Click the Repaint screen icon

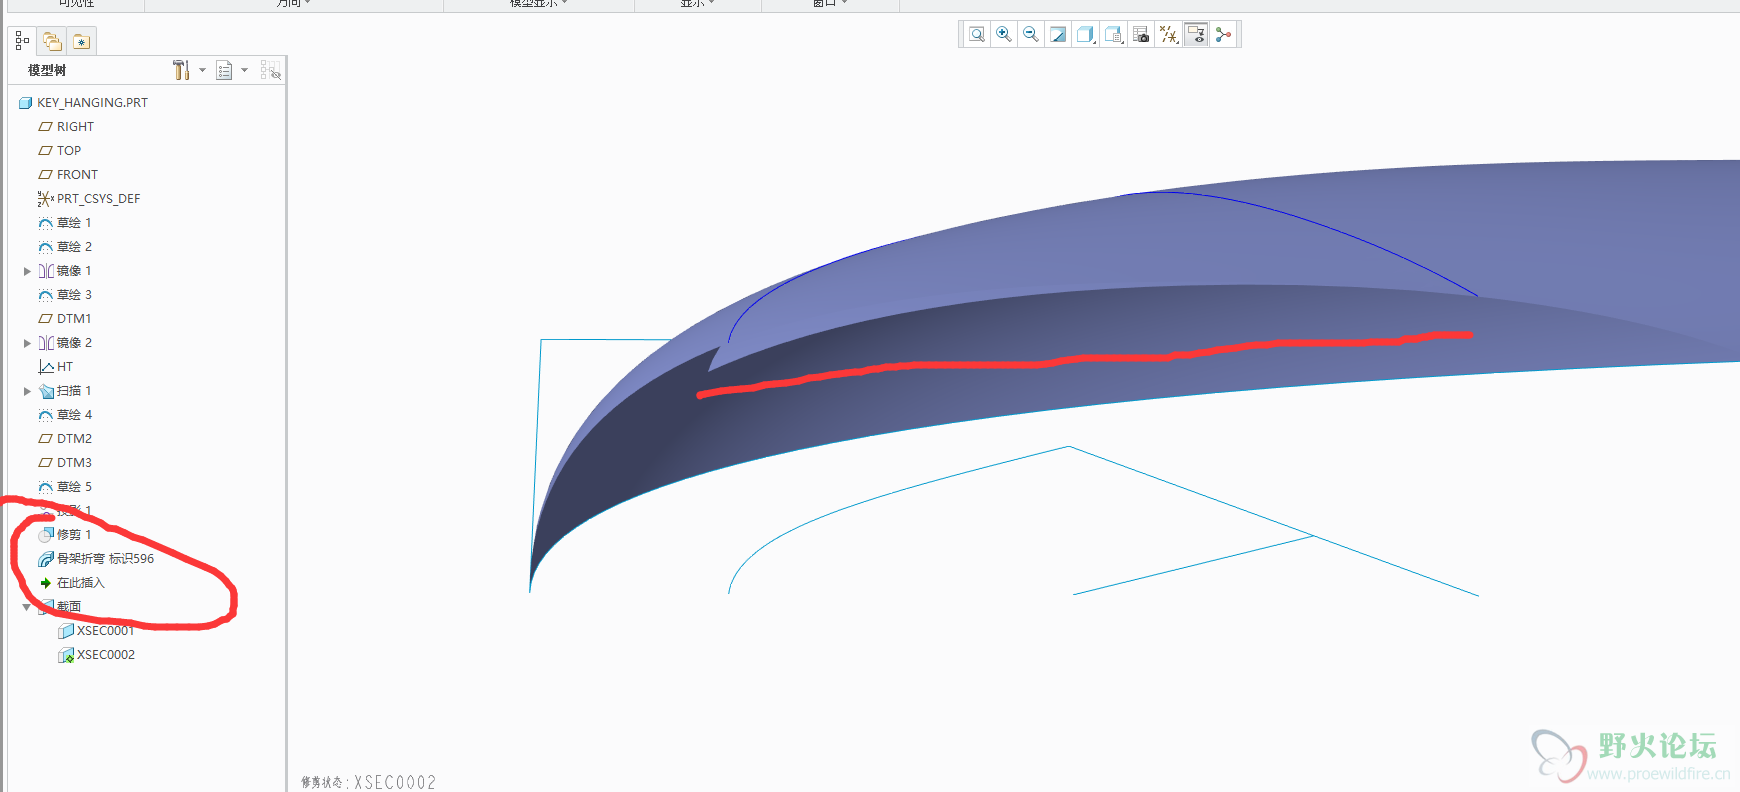coord(1058,35)
